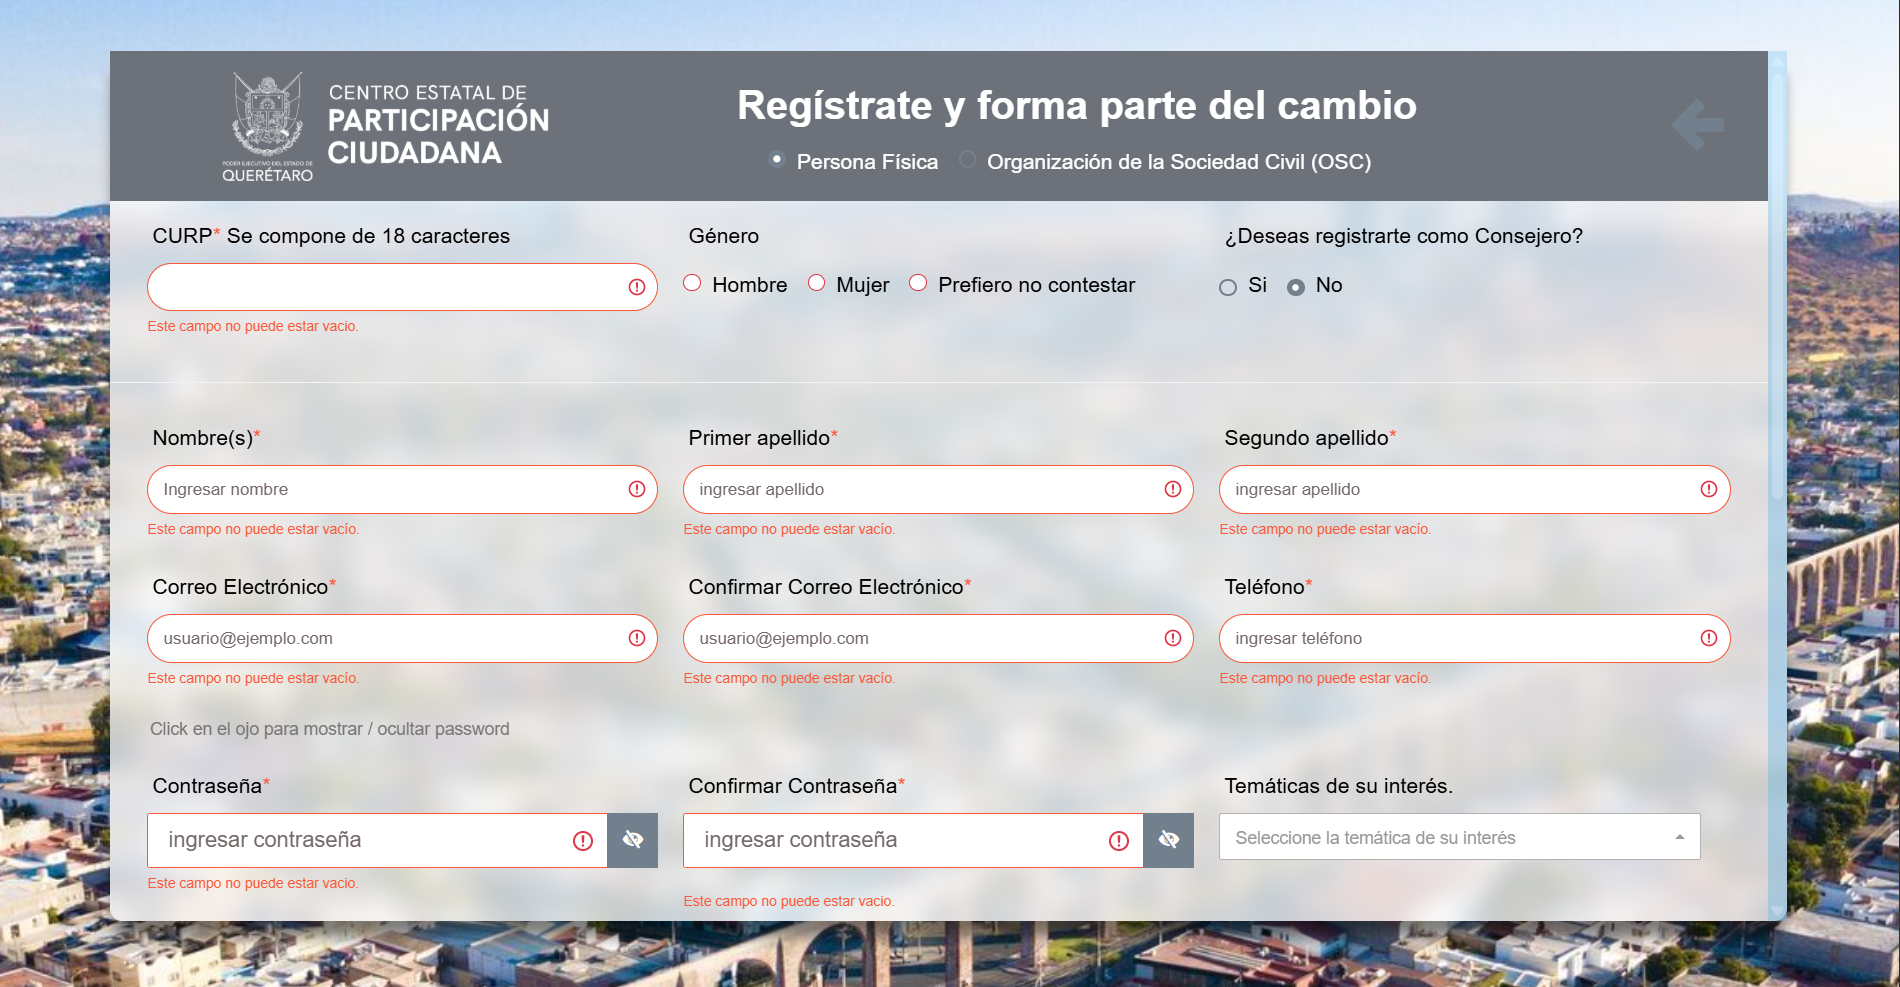
Task: Select the Persona Física registration option
Action: [776, 159]
